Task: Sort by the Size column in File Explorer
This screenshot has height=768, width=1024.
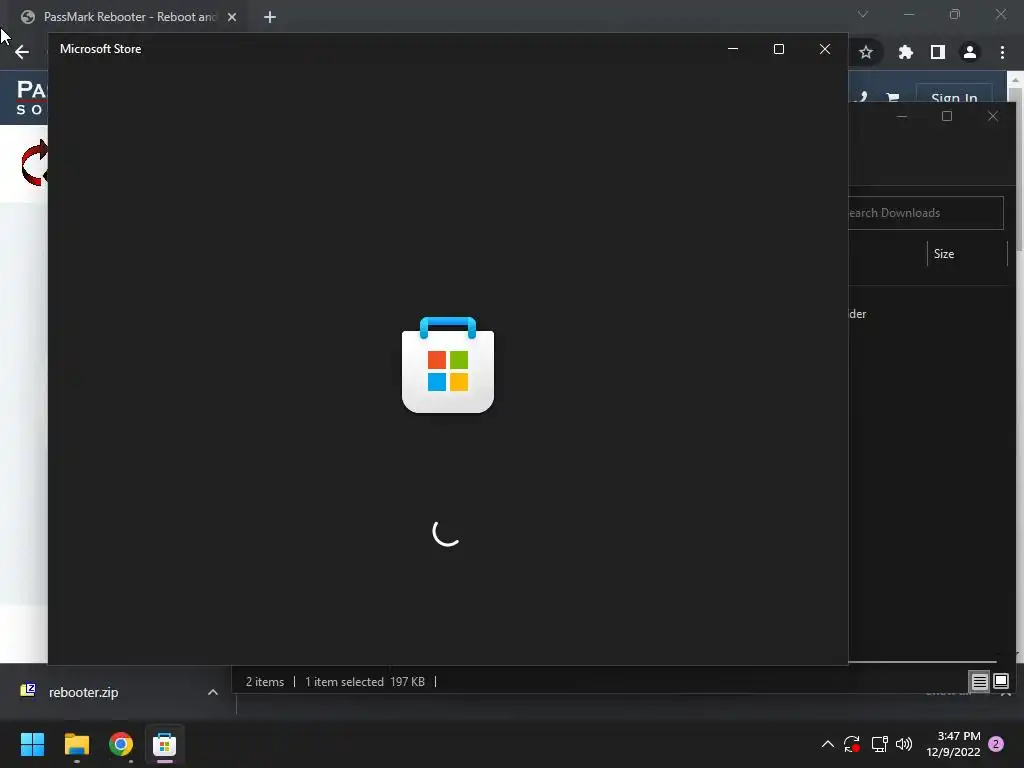Action: [x=967, y=254]
